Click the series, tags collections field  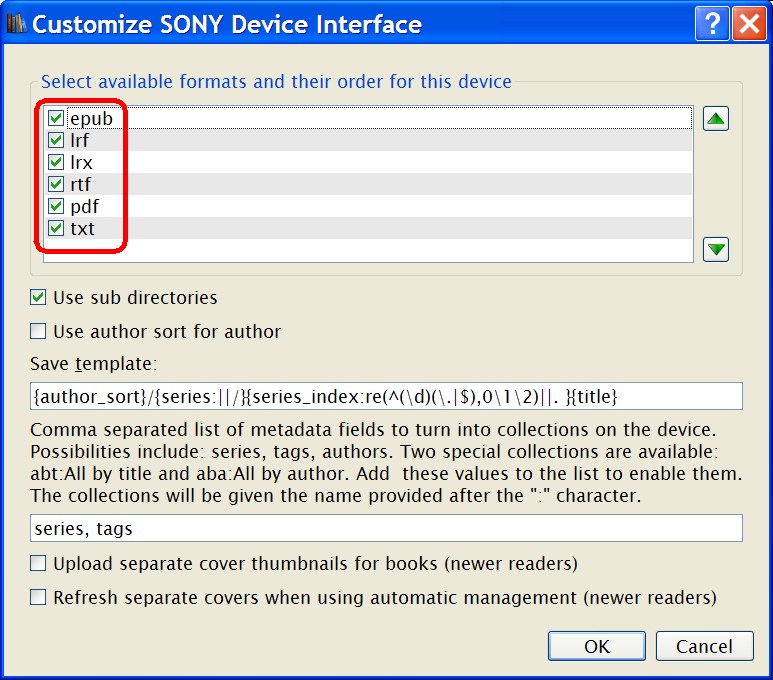coord(386,528)
